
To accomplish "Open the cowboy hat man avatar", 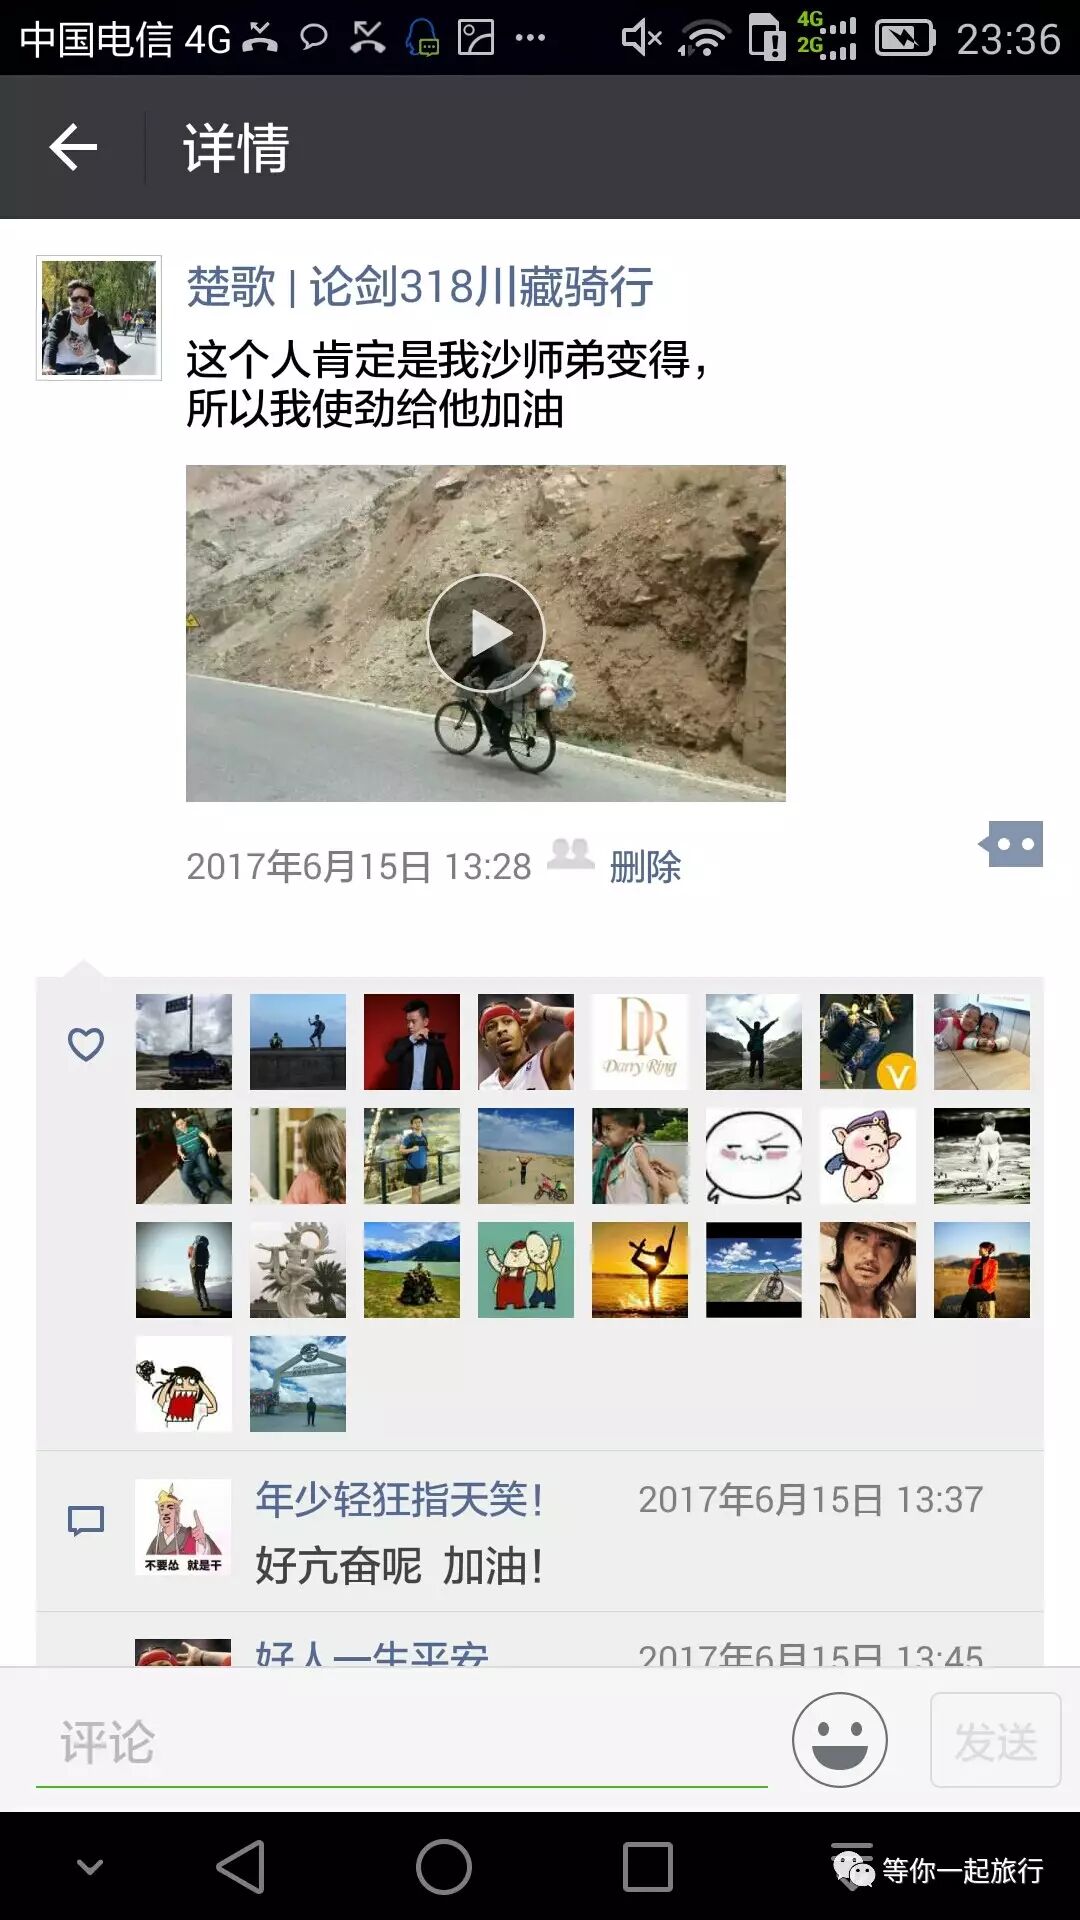I will coord(868,1270).
